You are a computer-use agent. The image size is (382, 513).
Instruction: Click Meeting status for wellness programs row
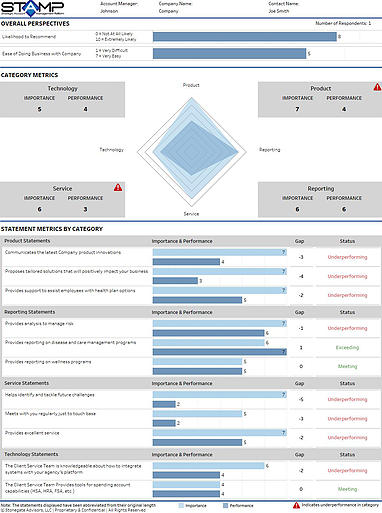point(347,366)
